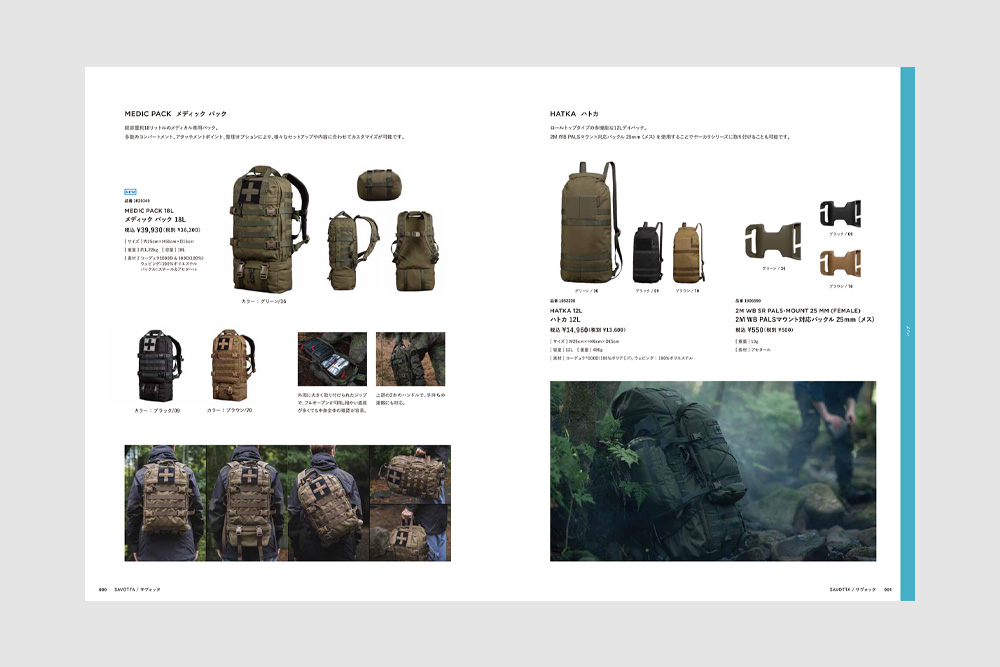
Task: Click the MEDIC PACK section heading
Action: tap(176, 114)
